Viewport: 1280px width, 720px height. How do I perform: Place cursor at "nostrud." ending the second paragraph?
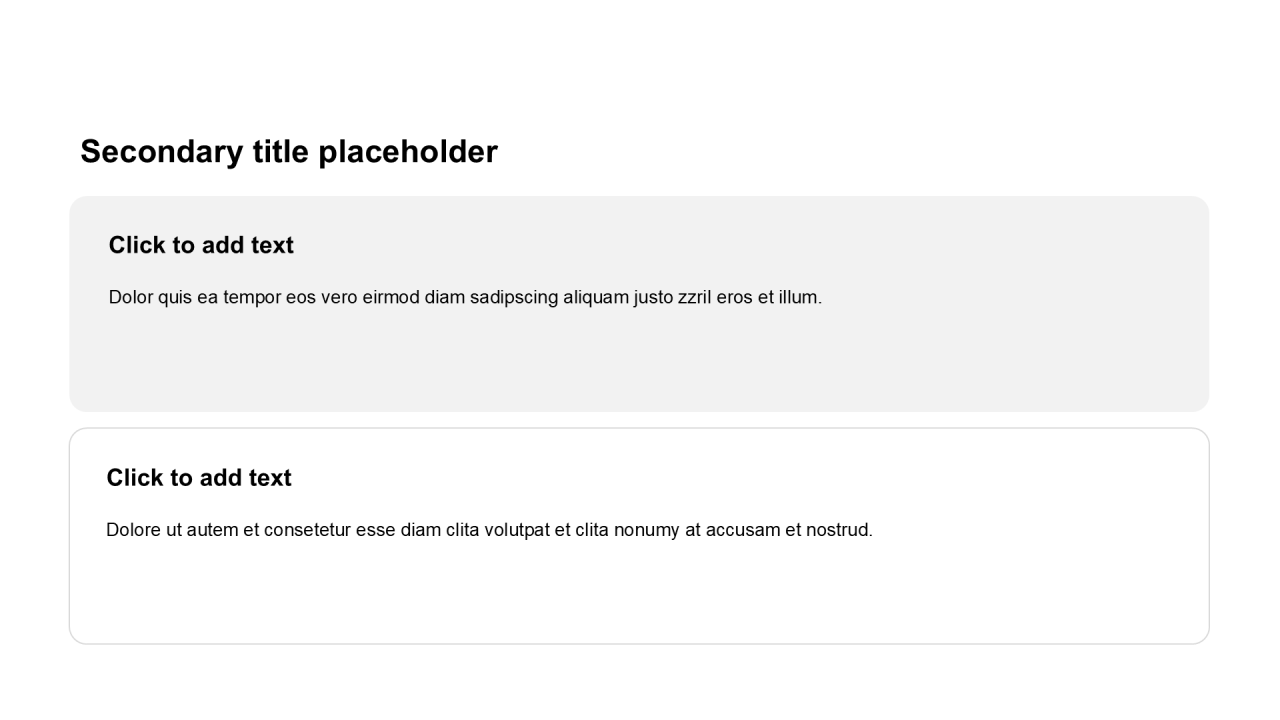(842, 530)
